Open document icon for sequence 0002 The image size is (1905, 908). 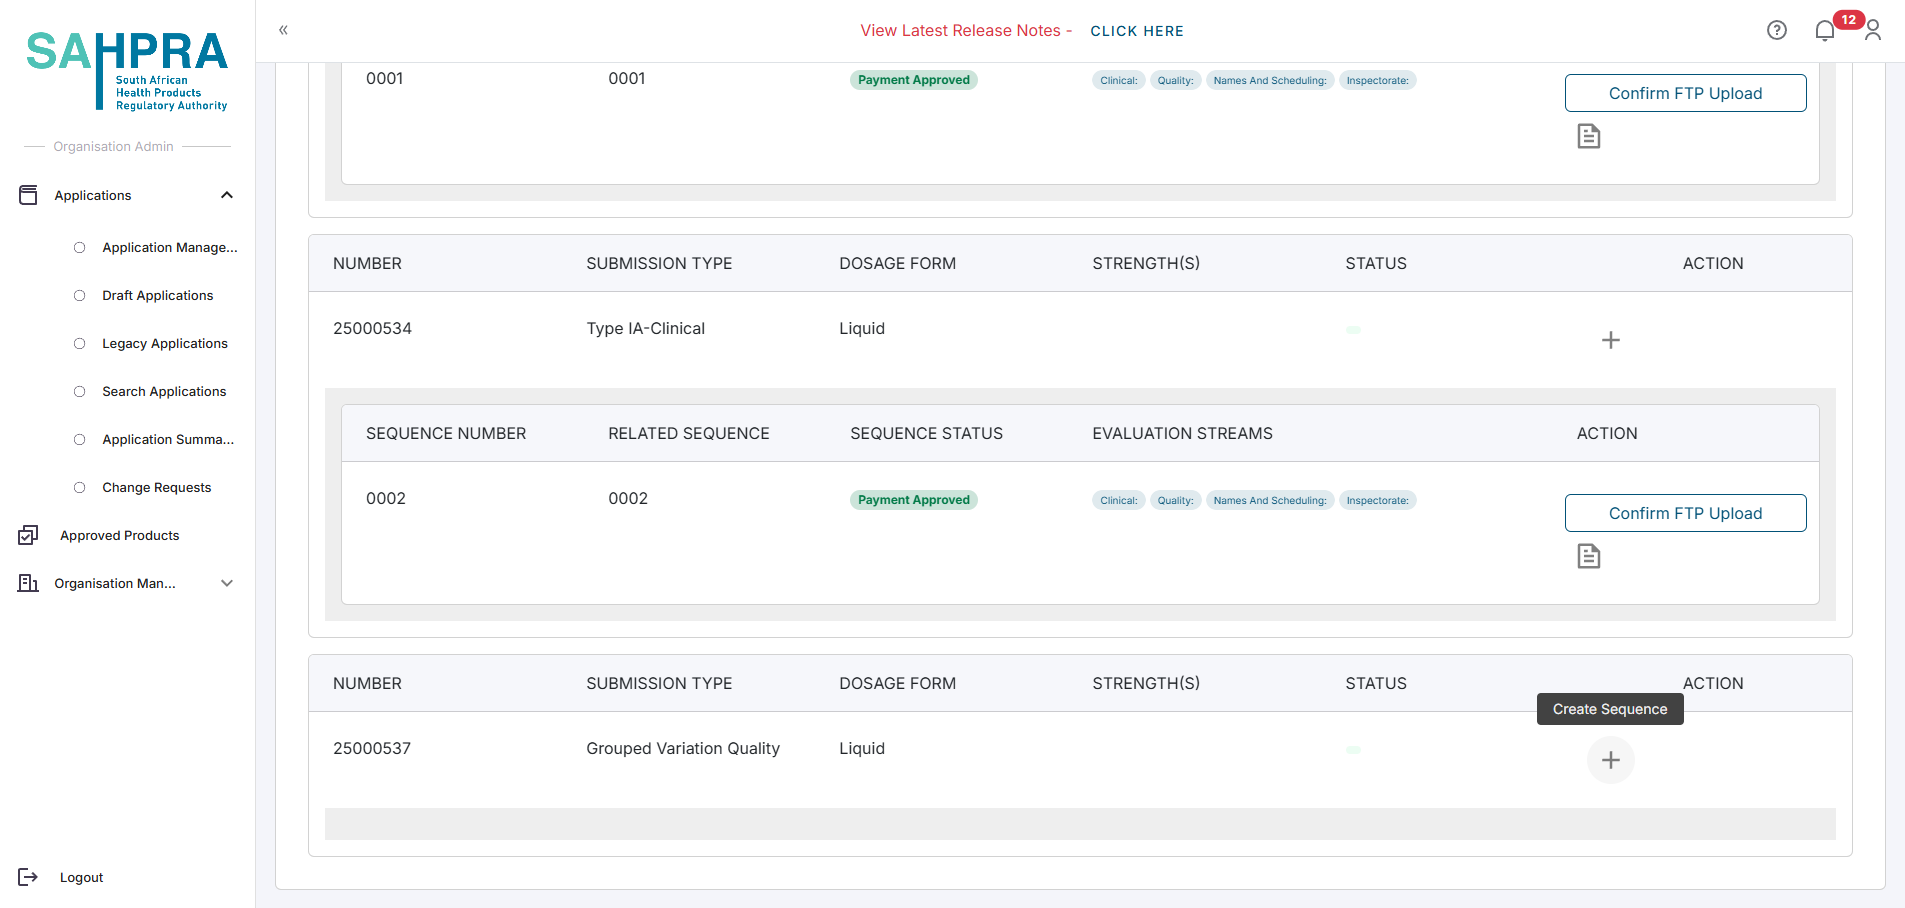(1588, 556)
